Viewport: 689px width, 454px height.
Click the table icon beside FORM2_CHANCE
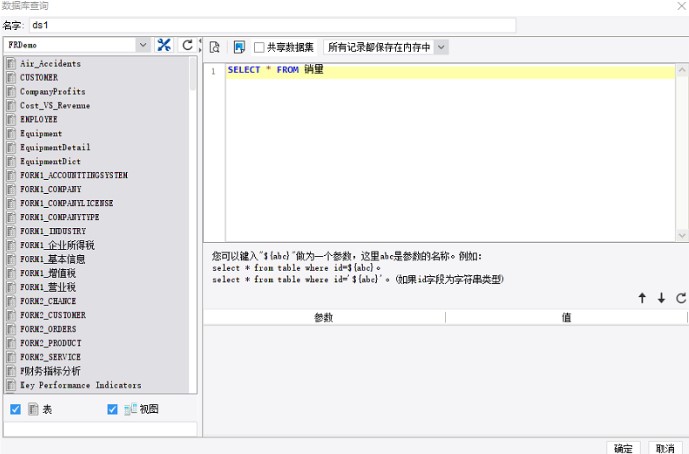(x=11, y=301)
